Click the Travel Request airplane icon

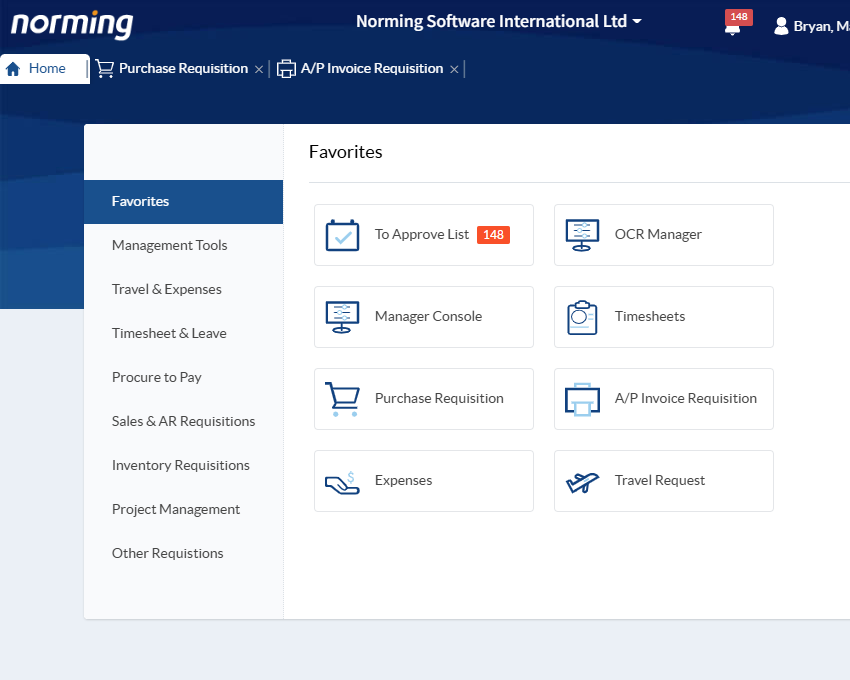tap(582, 481)
